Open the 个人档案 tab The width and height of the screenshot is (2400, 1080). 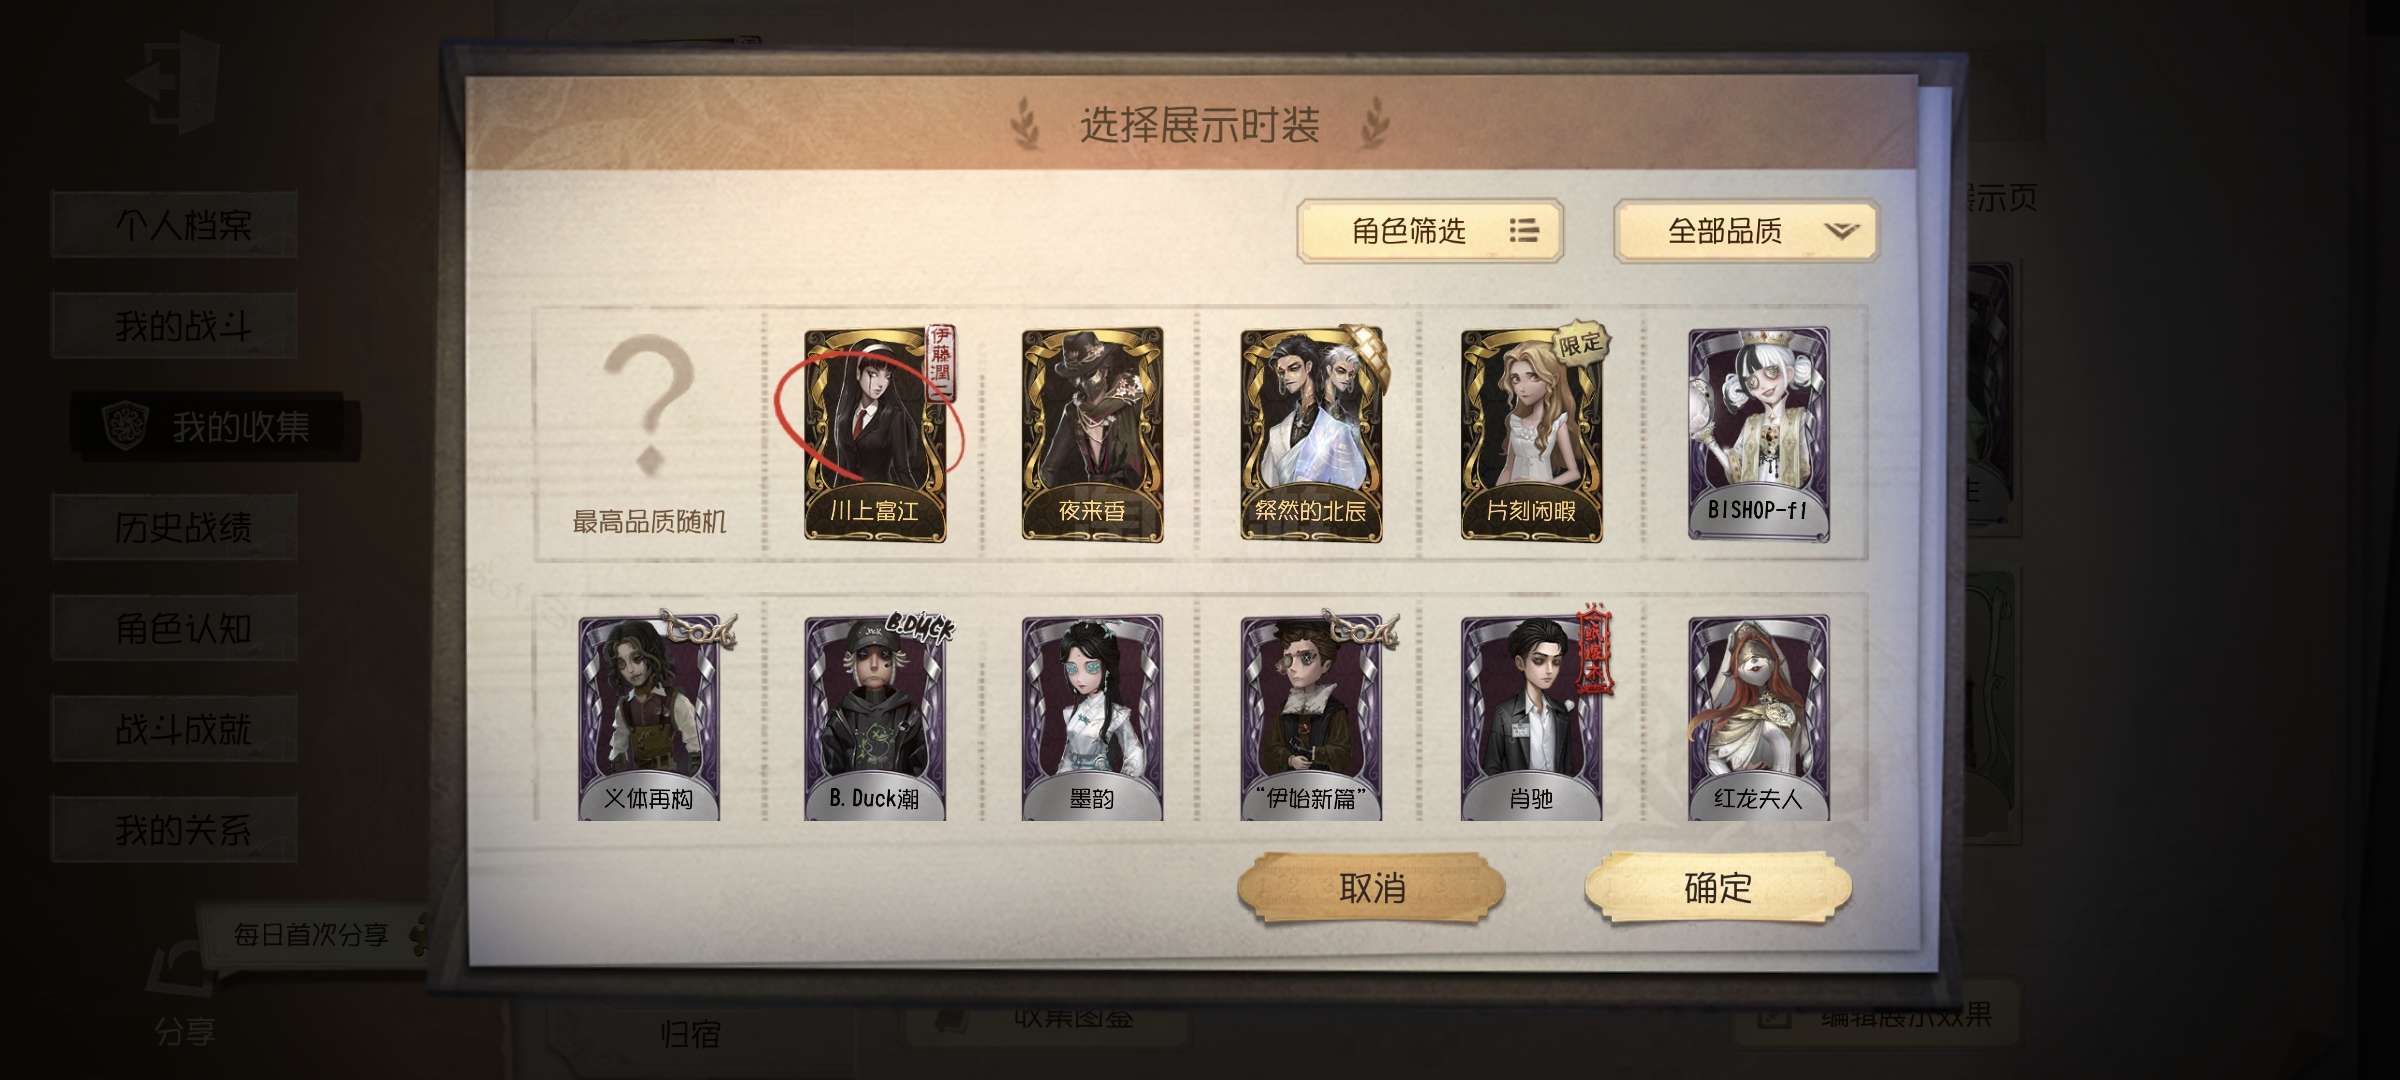point(174,225)
